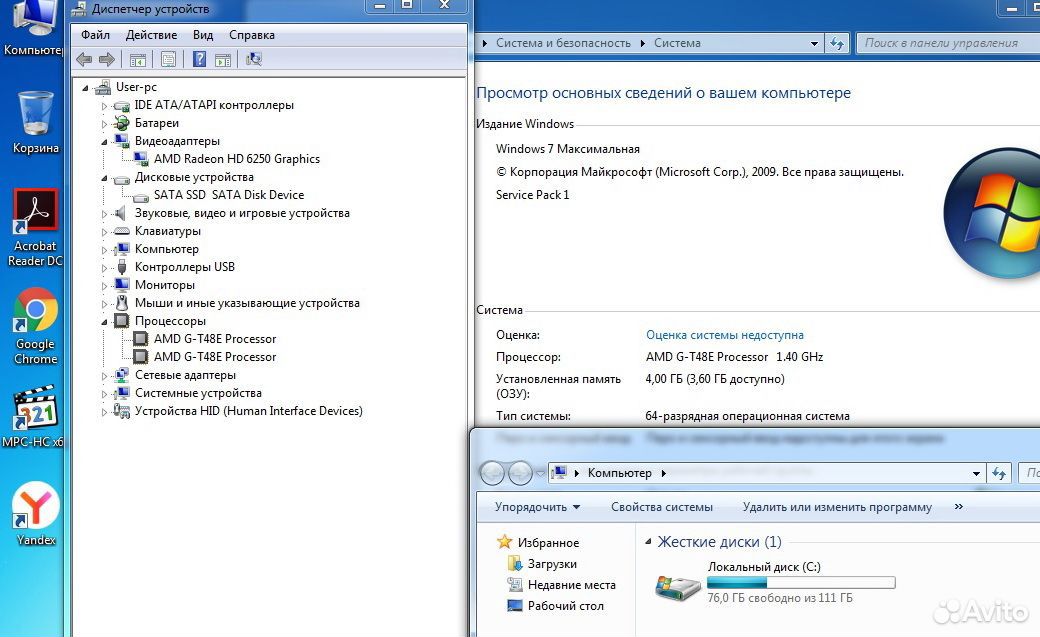Open Acrobat Reader DC desktop shortcut
Screen dimensions: 1040x637
35,228
